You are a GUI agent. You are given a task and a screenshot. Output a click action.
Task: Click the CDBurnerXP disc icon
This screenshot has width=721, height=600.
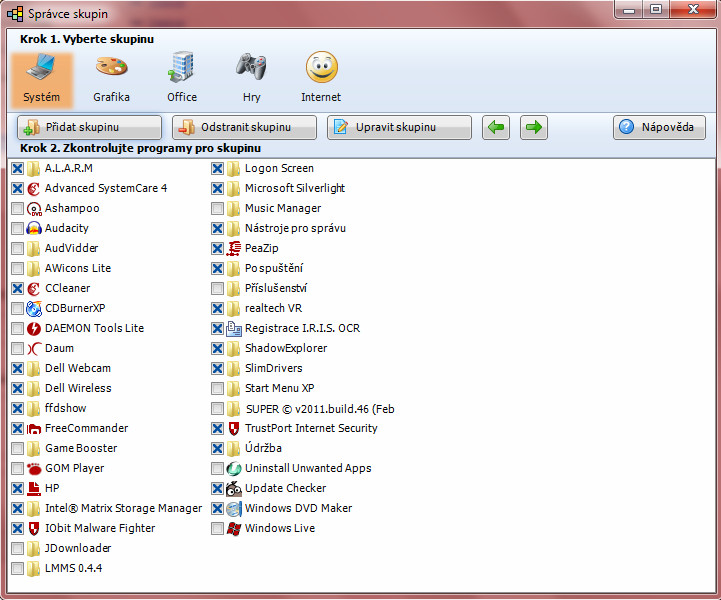coord(34,309)
